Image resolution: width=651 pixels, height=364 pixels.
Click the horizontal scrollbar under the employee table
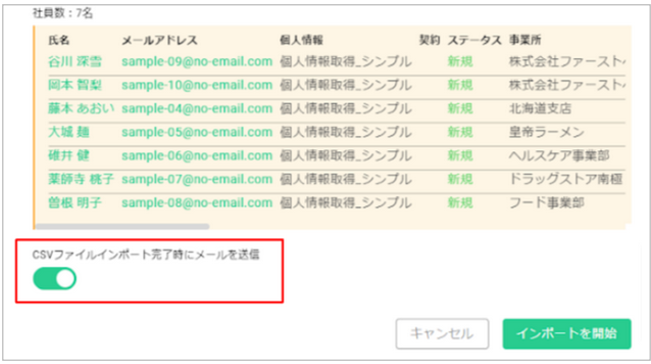(122, 227)
